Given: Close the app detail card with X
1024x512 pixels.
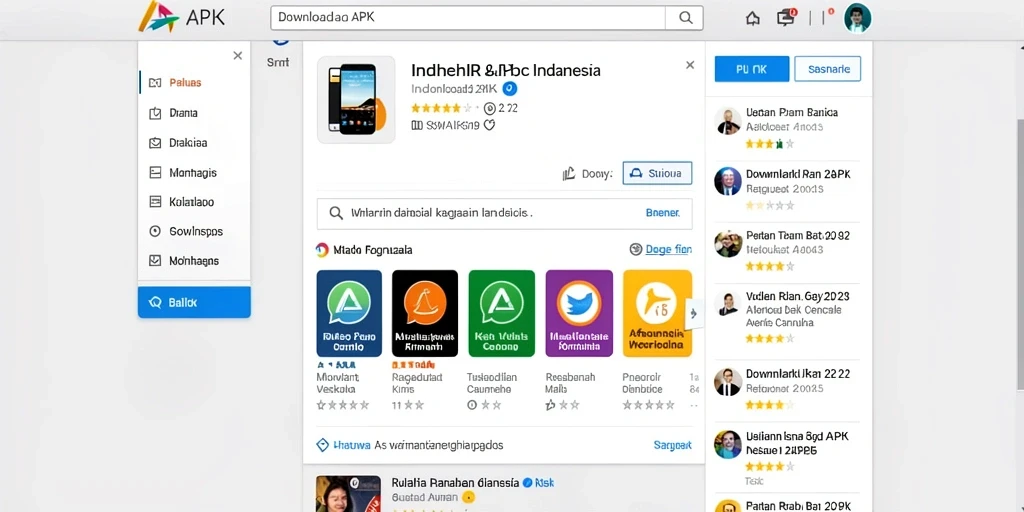Looking at the screenshot, I should (690, 65).
